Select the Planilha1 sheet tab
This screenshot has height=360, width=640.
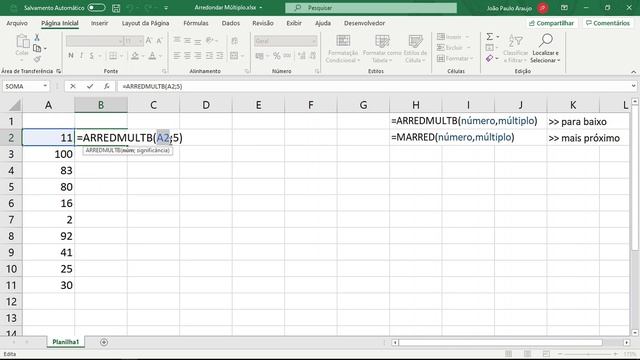click(x=65, y=342)
